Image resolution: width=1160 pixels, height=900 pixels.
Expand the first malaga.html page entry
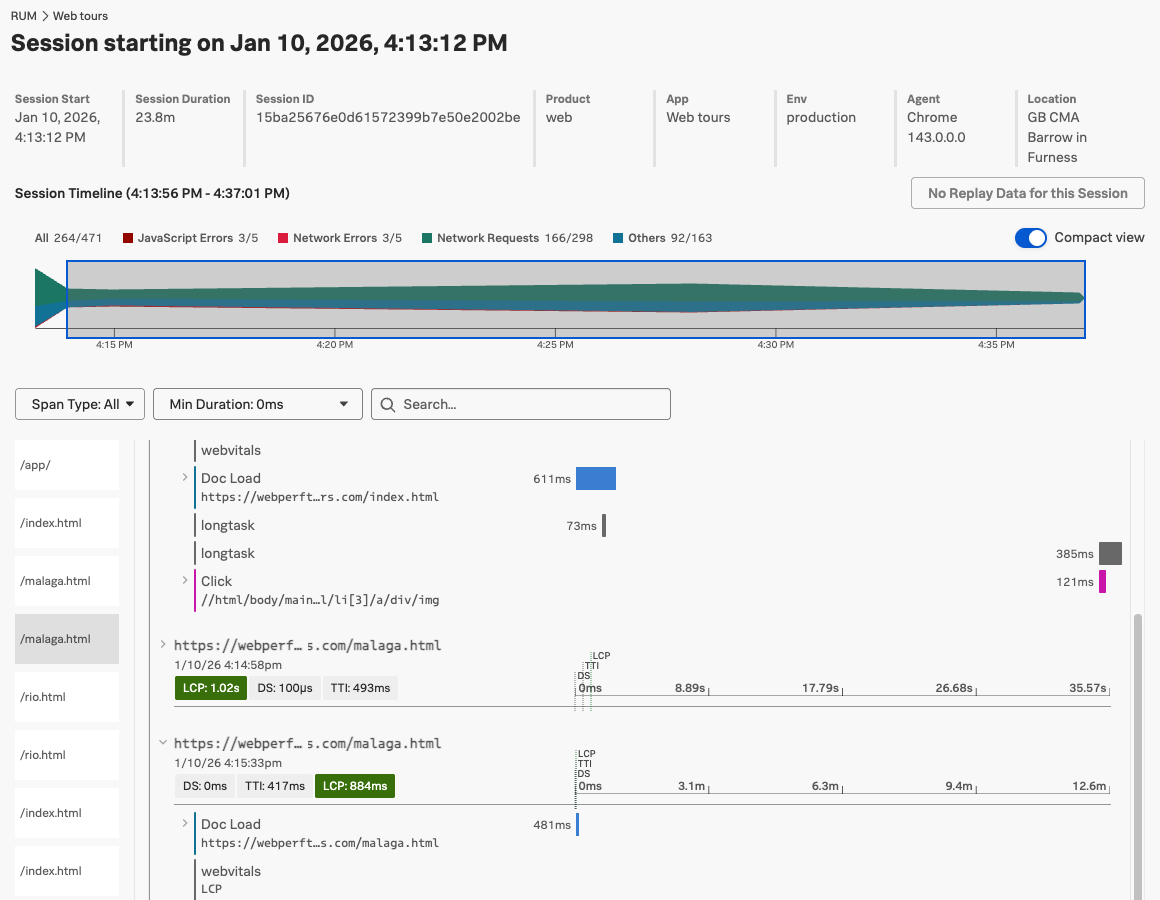tap(165, 644)
